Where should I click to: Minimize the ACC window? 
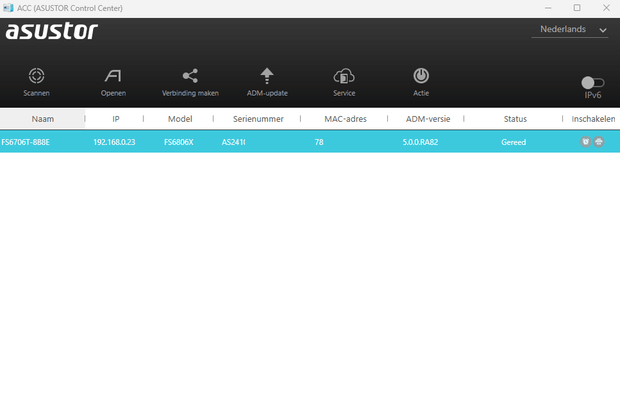tap(548, 8)
